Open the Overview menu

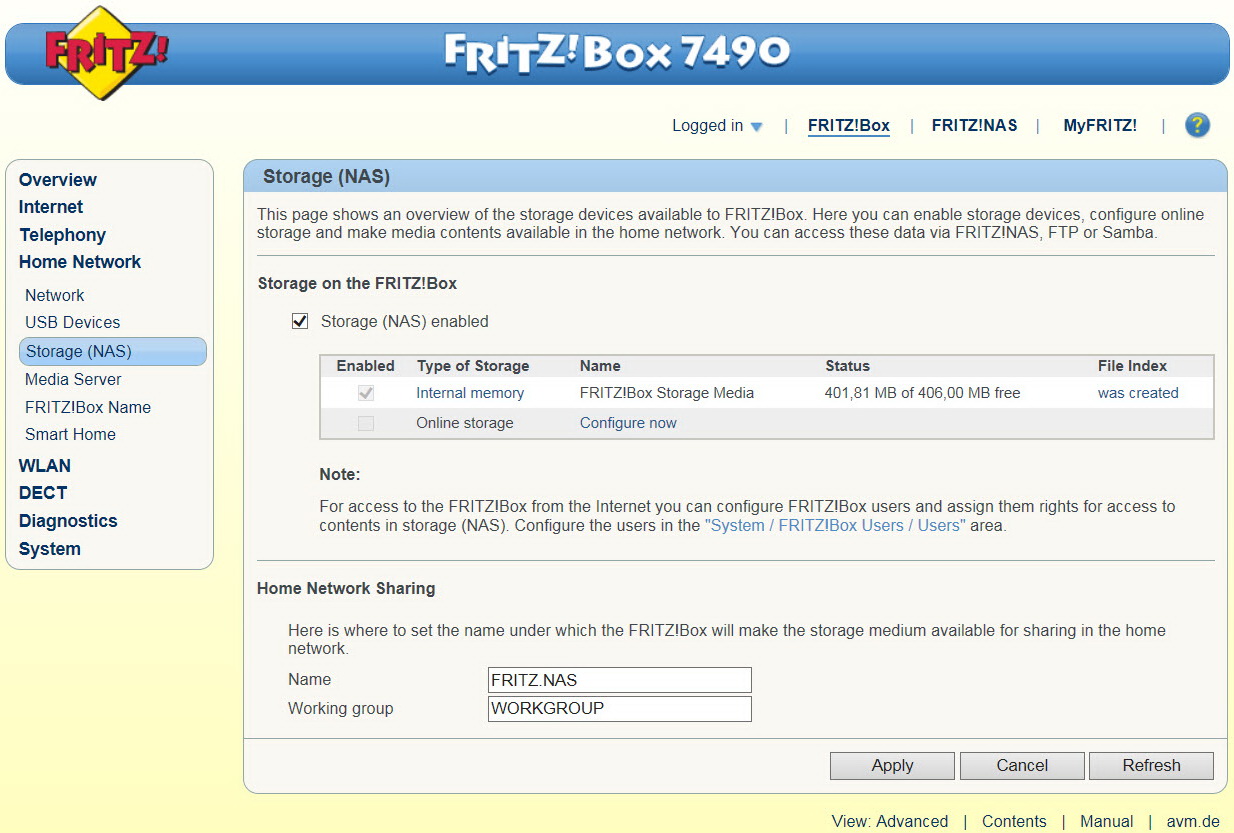pos(58,180)
